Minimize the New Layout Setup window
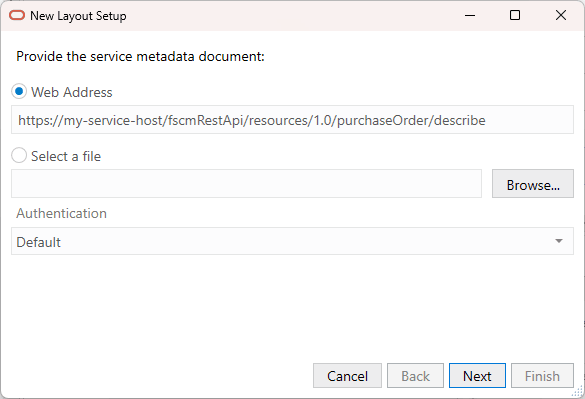The height and width of the screenshot is (399, 585). 470,15
